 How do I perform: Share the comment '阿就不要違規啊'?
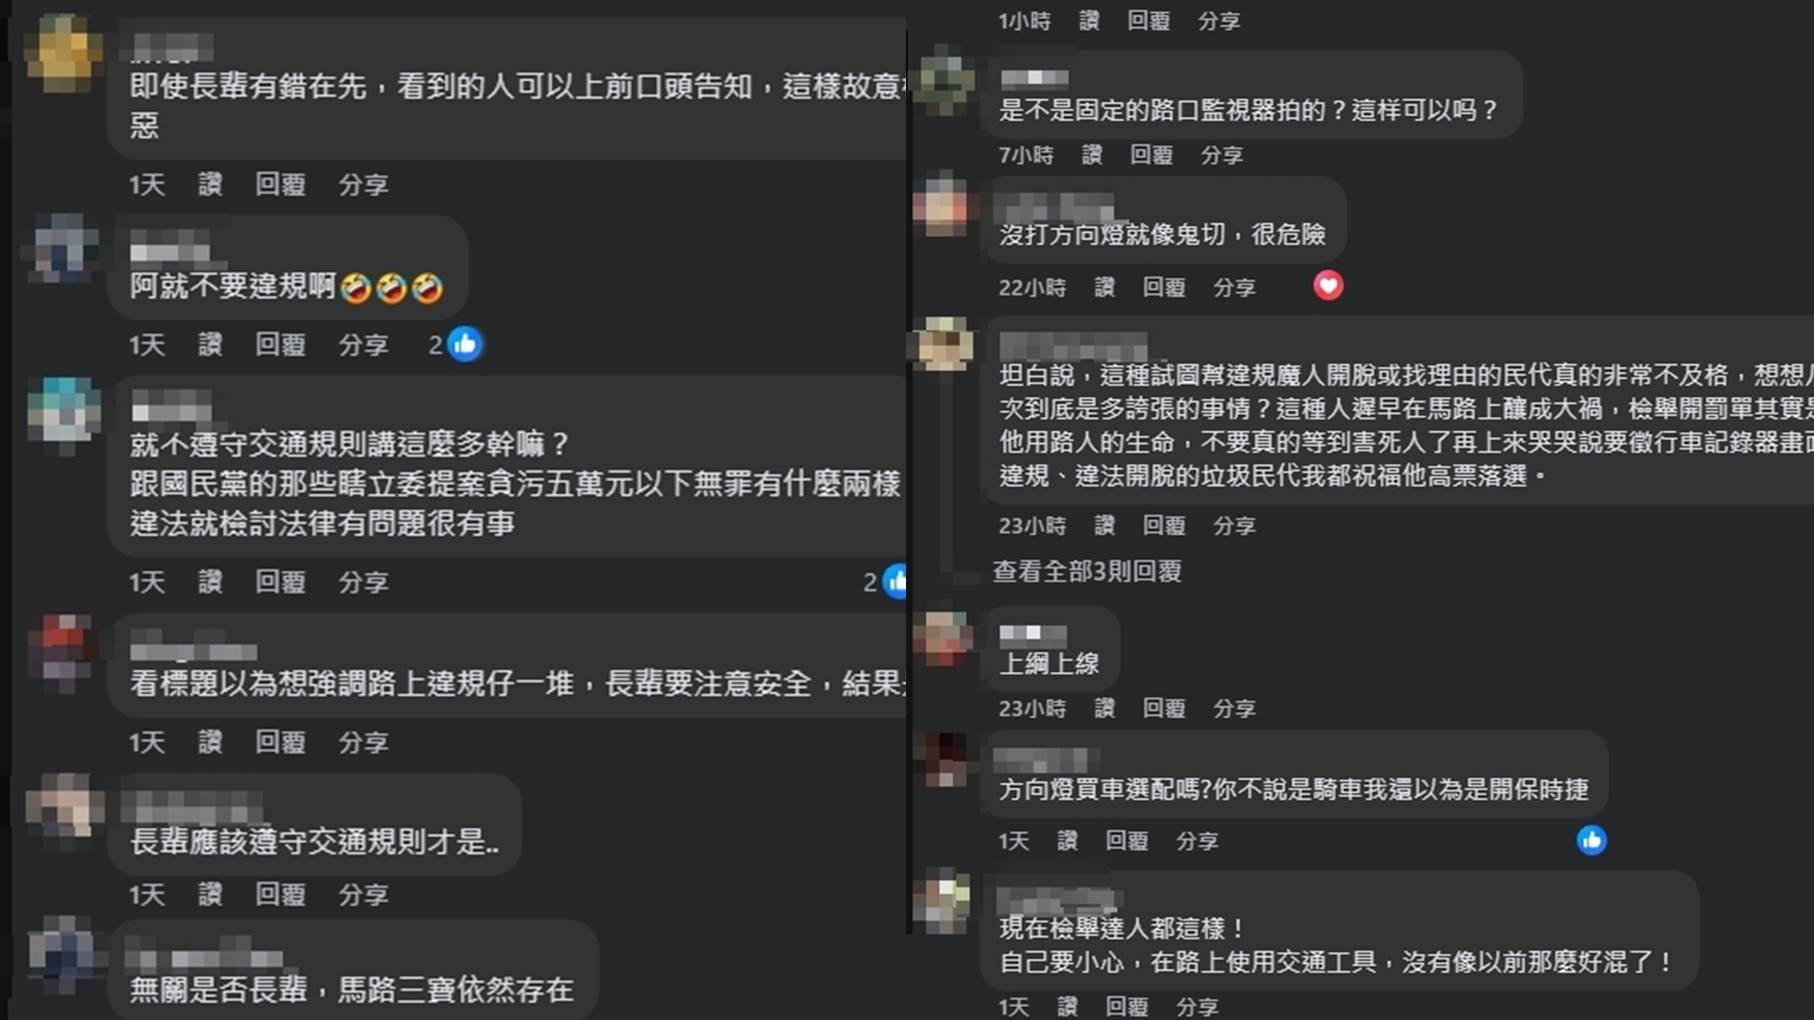363,344
